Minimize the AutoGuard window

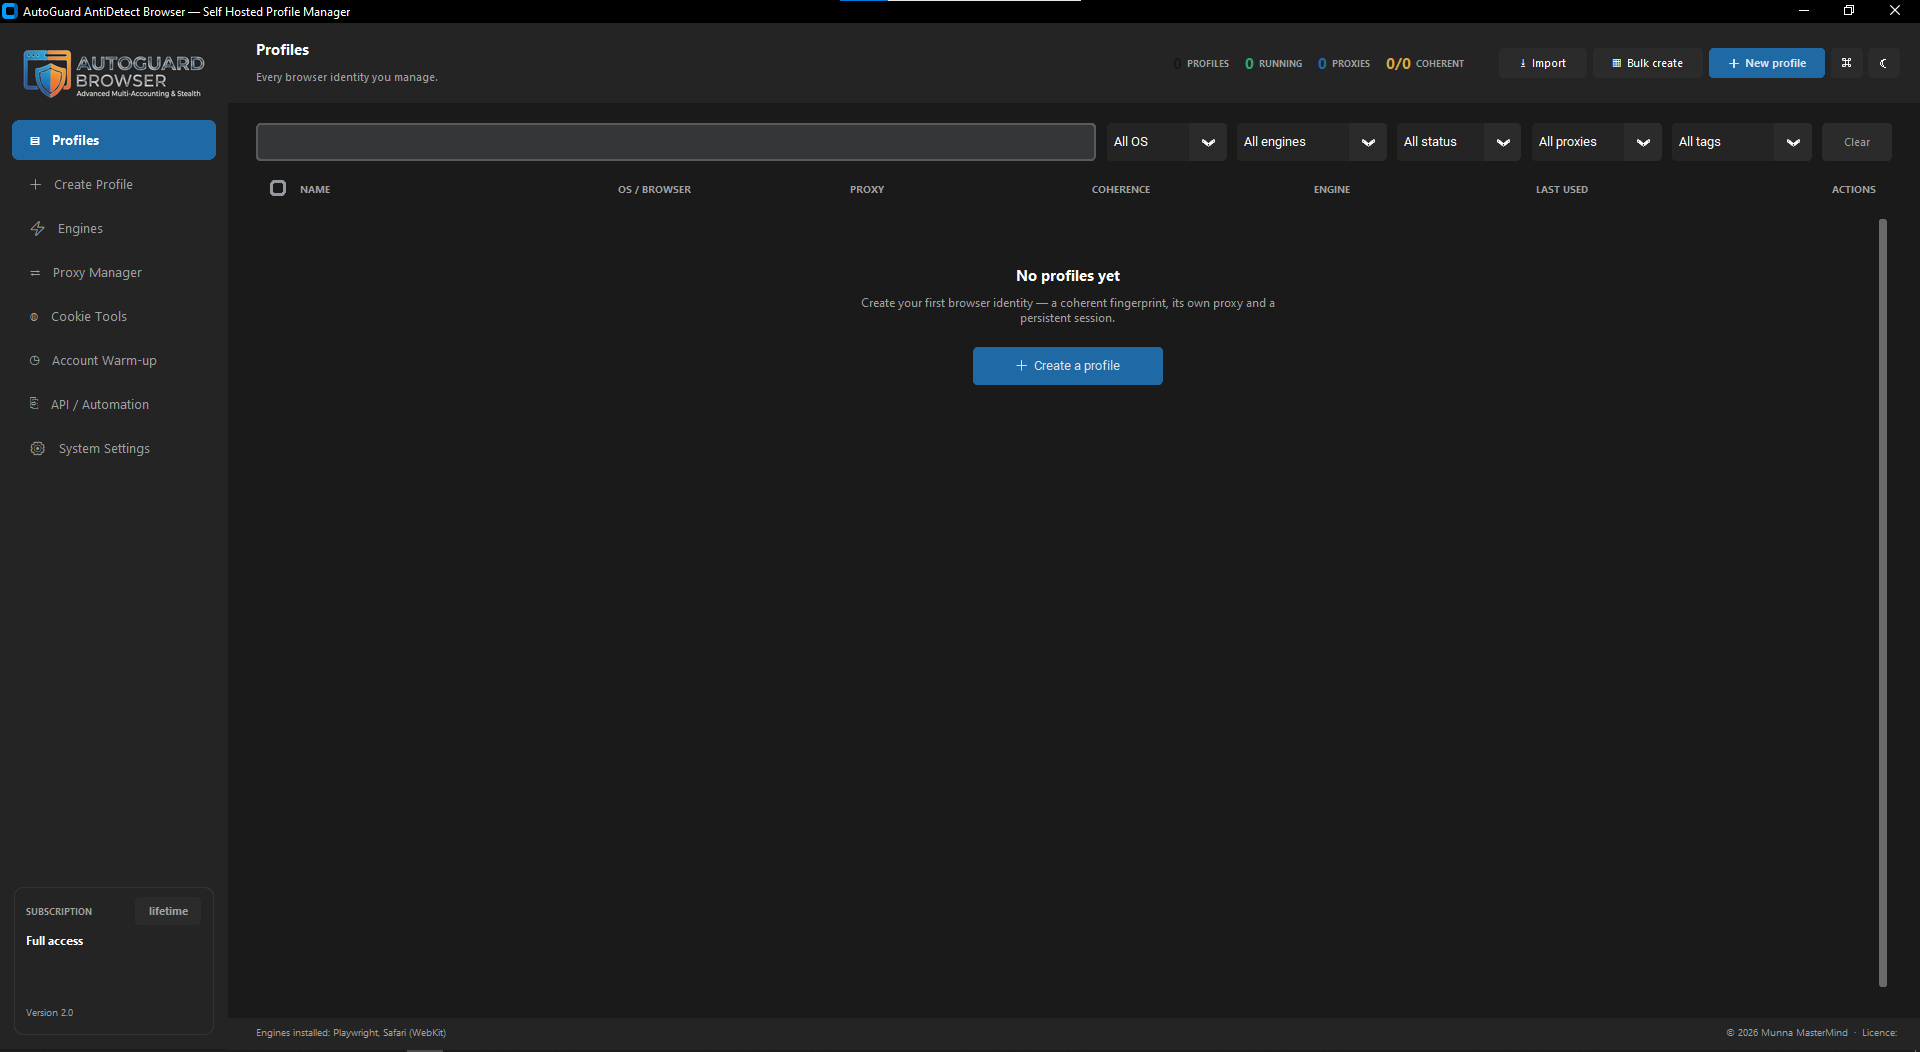tap(1803, 11)
